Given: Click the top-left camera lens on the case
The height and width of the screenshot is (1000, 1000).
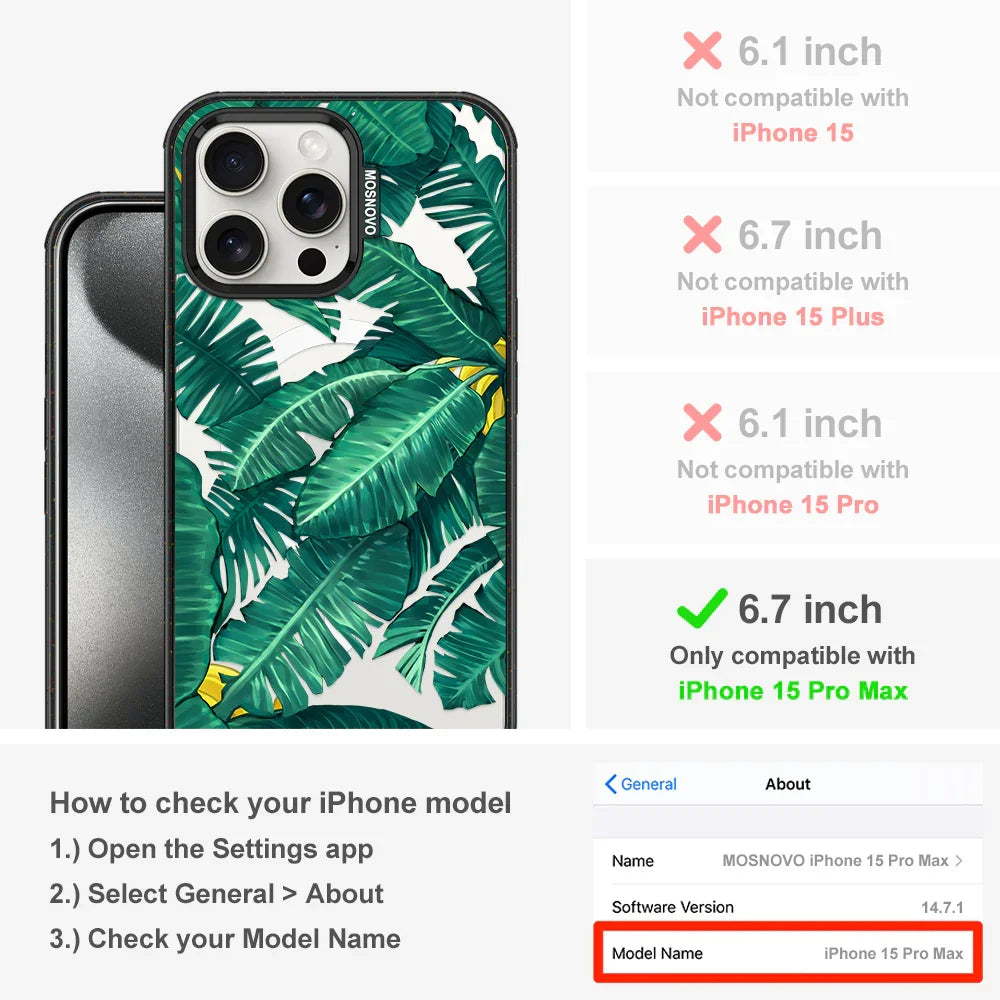Looking at the screenshot, I should (x=234, y=161).
